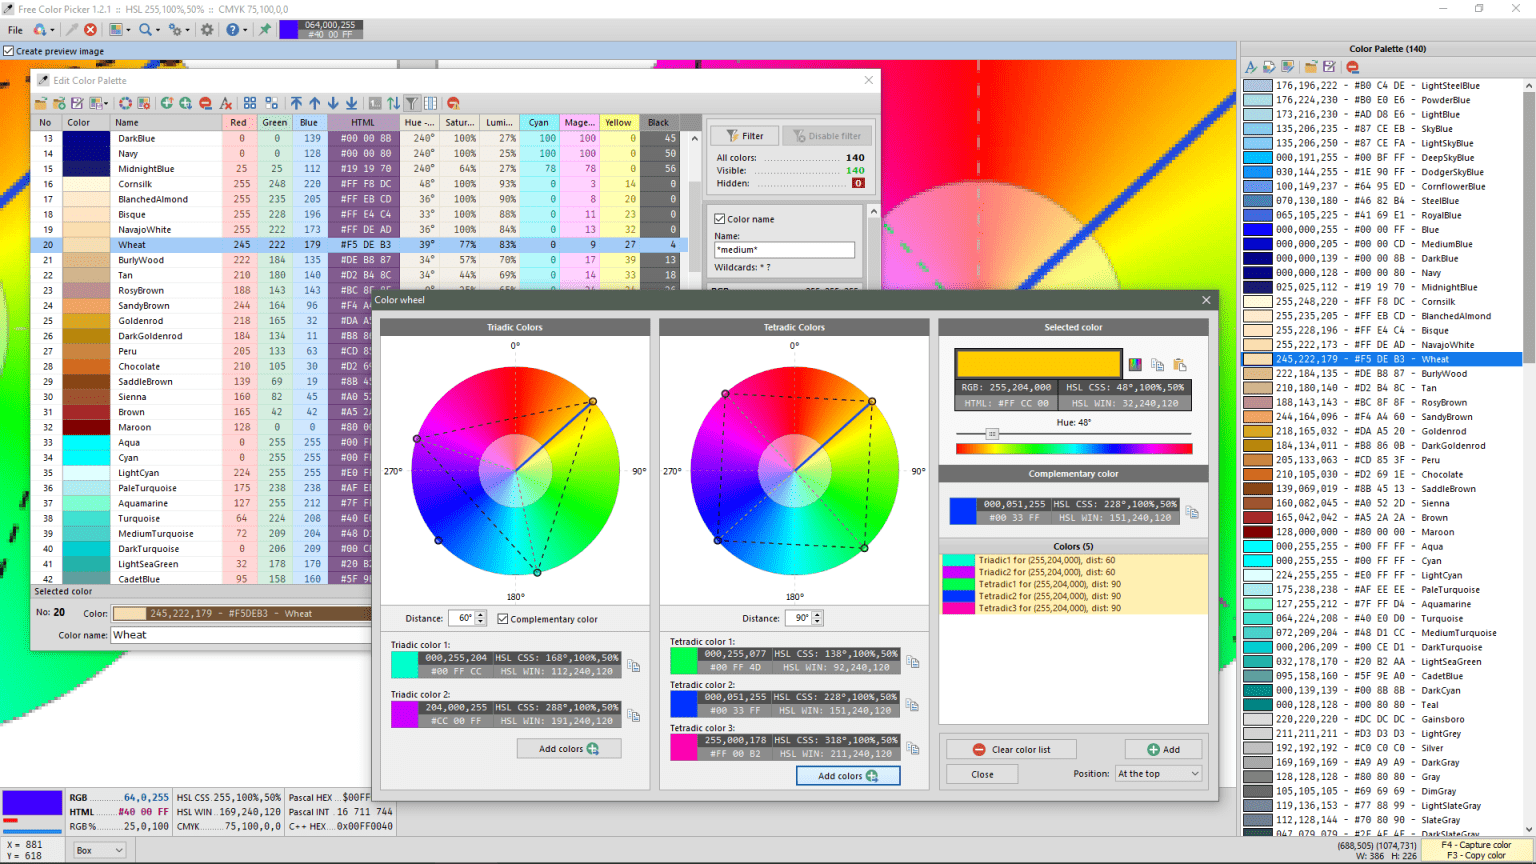Click Add colors under Triadic Colors
This screenshot has width=1536, height=864.
pyautogui.click(x=569, y=749)
